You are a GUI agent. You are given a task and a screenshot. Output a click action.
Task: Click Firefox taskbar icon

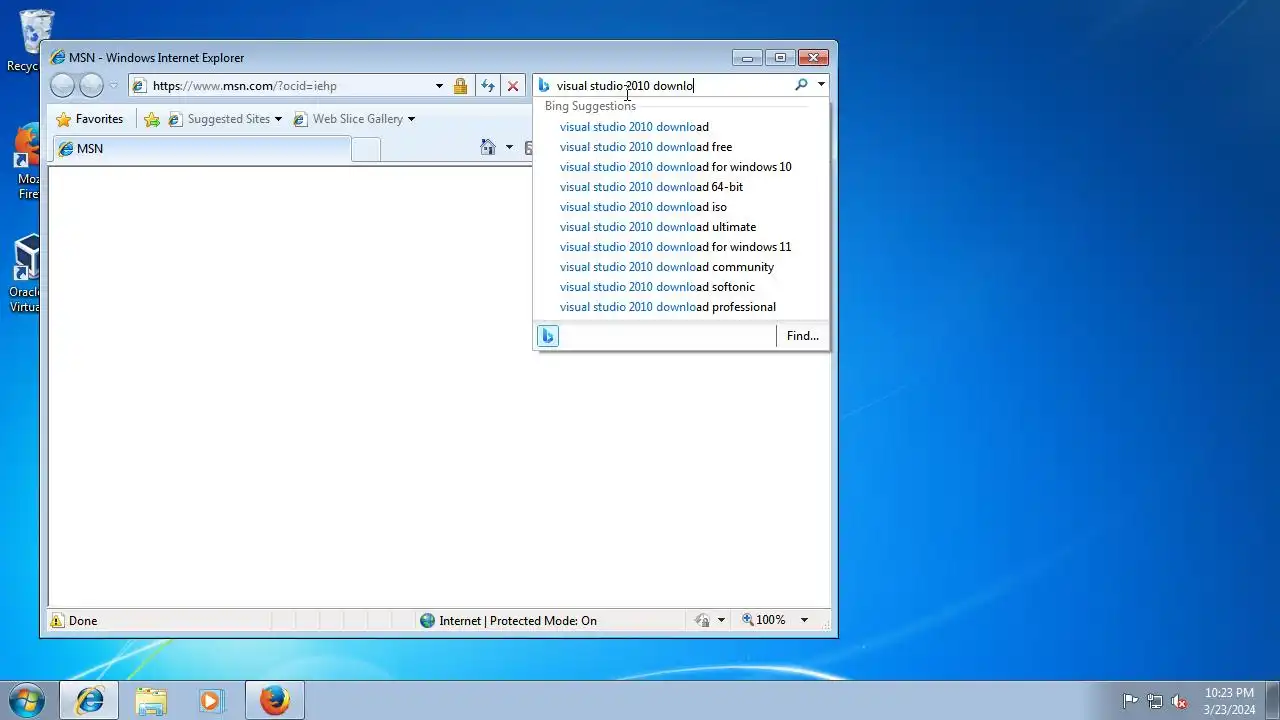(274, 701)
